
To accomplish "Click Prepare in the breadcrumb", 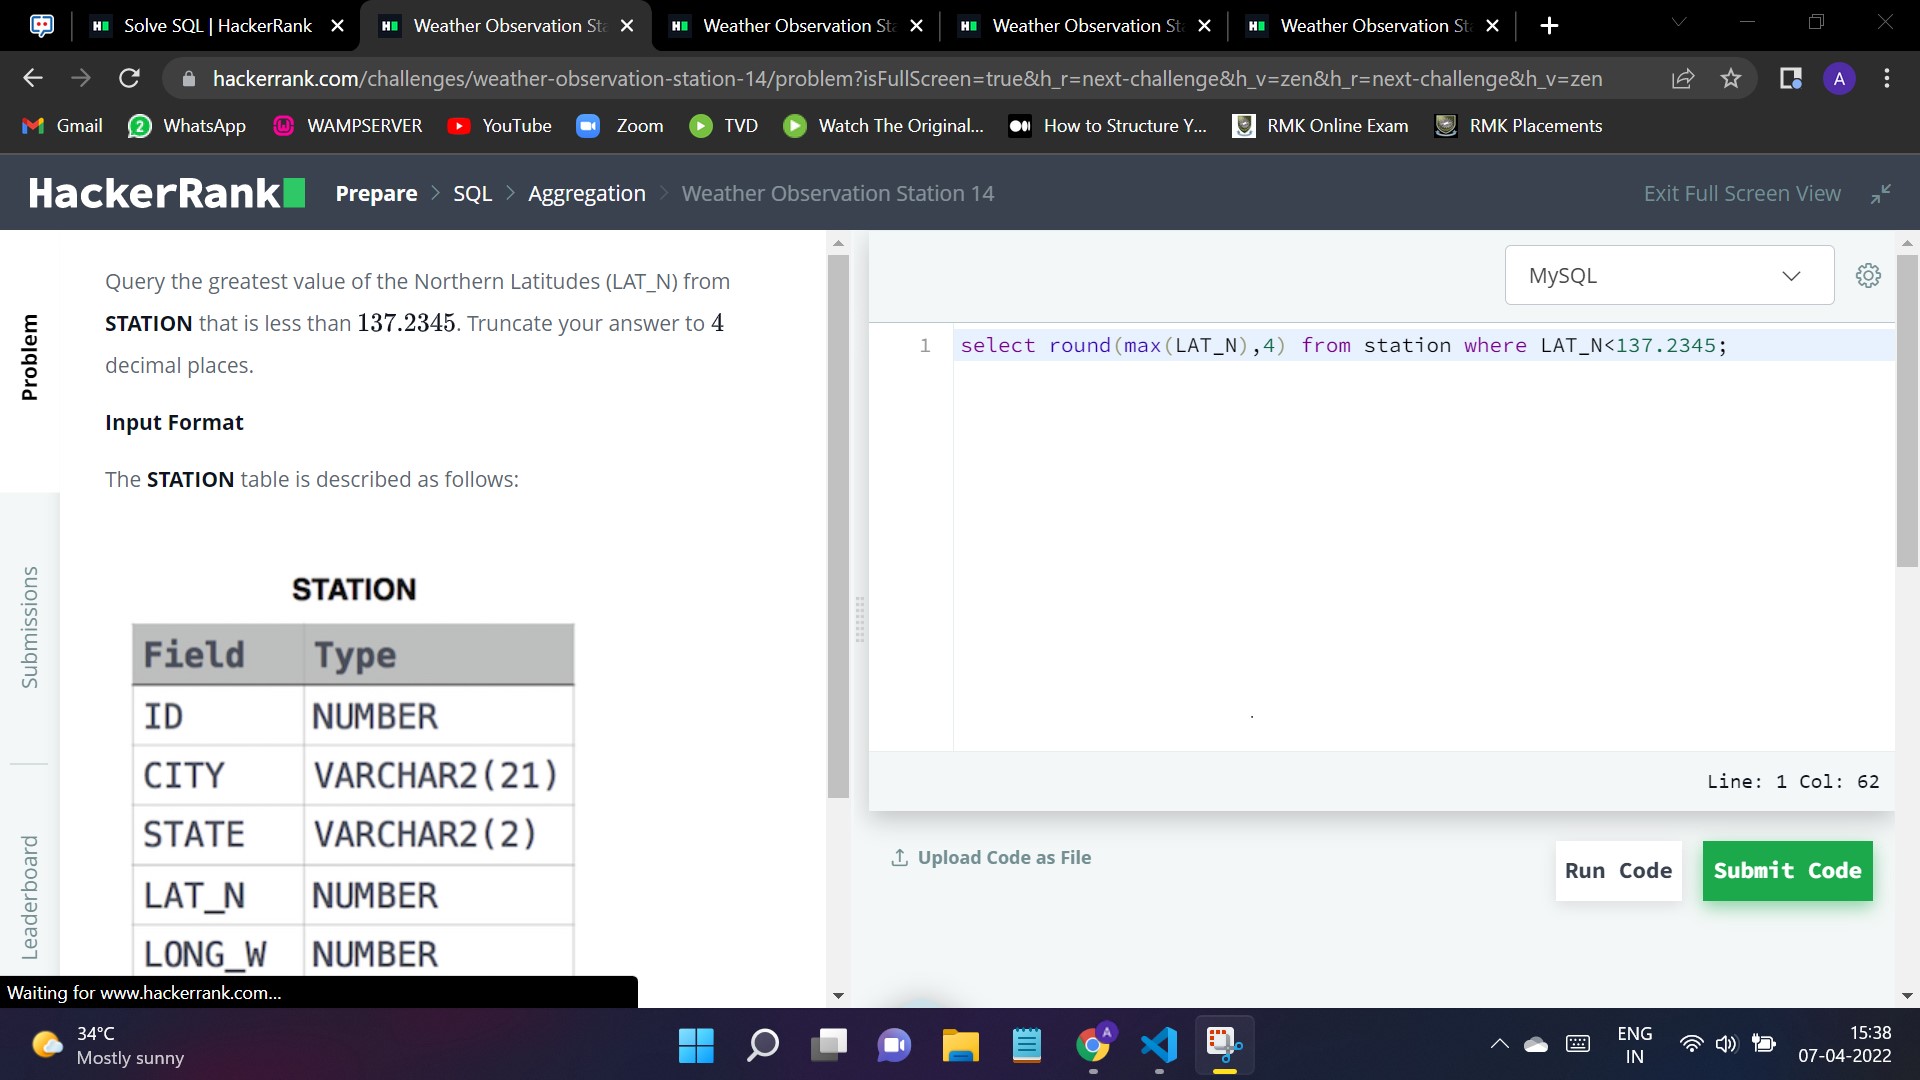I will [376, 193].
